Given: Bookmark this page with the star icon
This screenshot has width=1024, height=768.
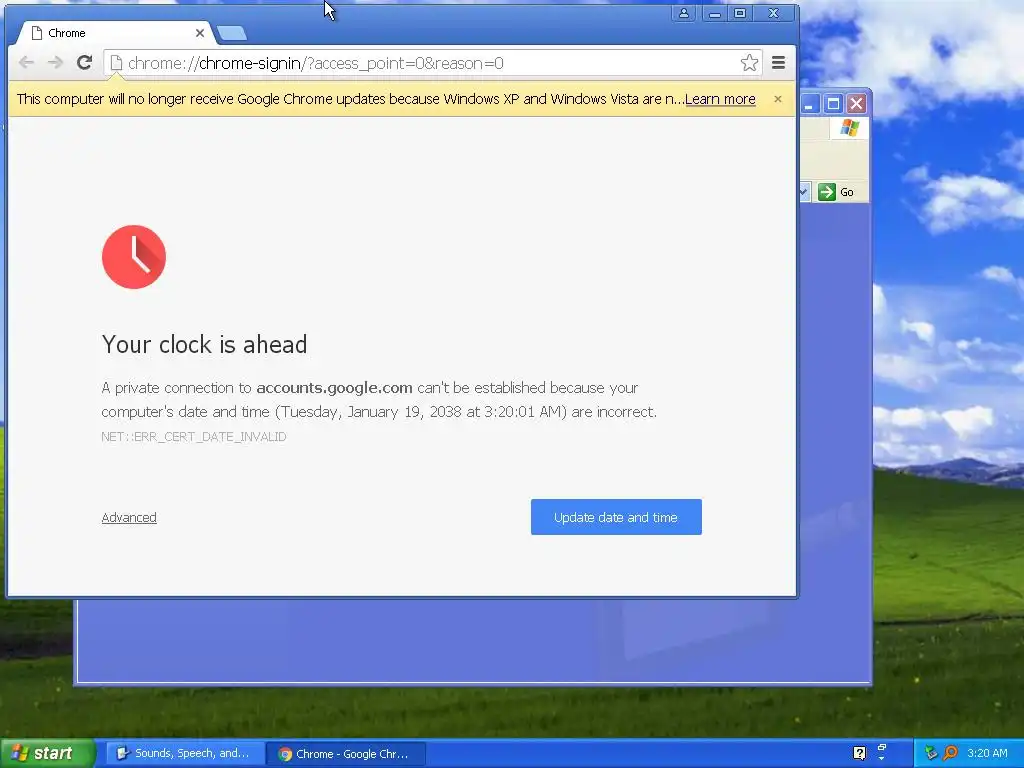Looking at the screenshot, I should point(749,63).
